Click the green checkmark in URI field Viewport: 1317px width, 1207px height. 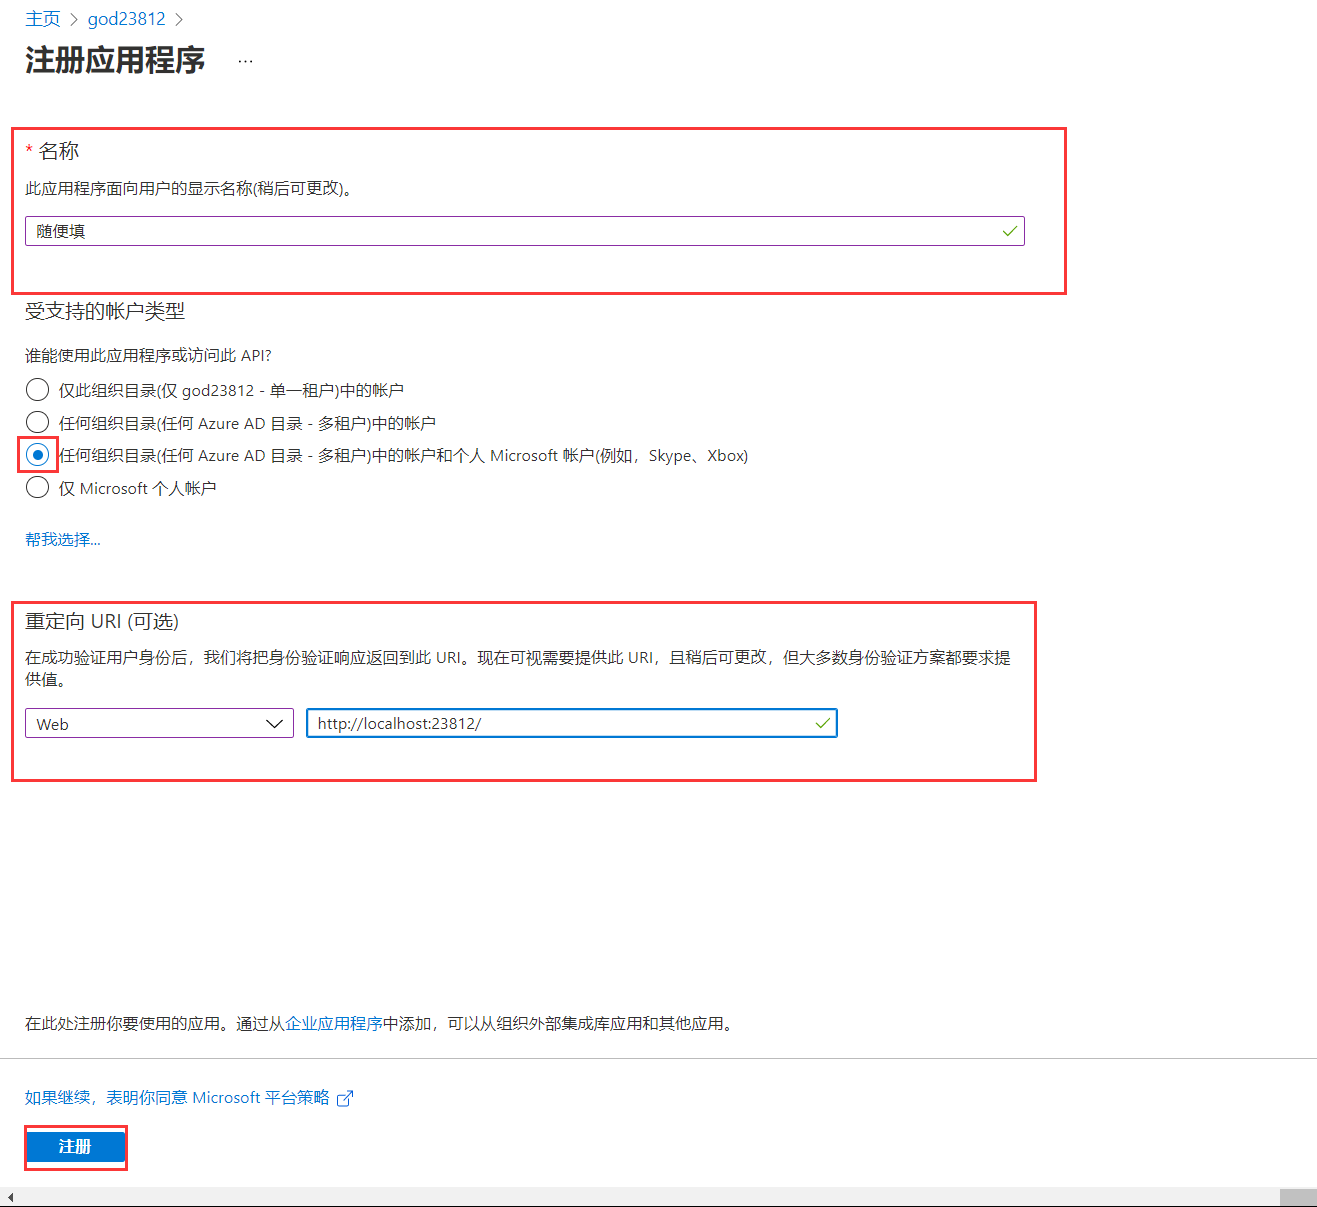pos(822,723)
